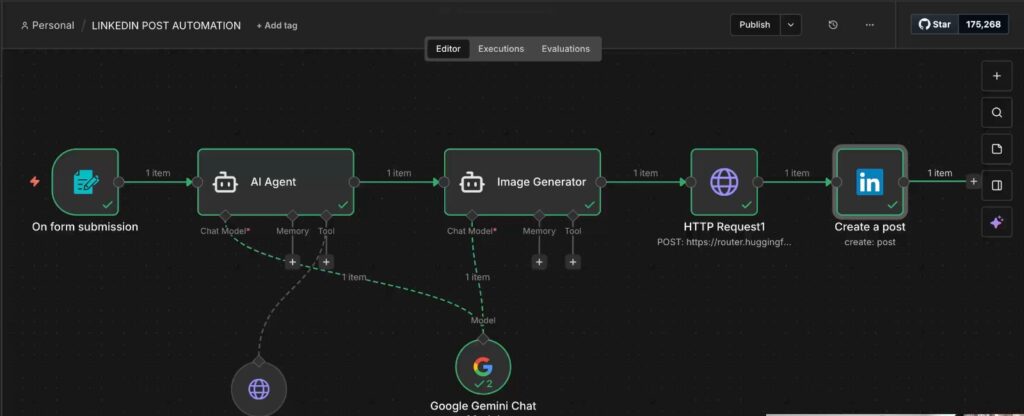Viewport: 1024px width, 416px height.
Task: Add a sticky note from sidebar
Action: (x=996, y=150)
